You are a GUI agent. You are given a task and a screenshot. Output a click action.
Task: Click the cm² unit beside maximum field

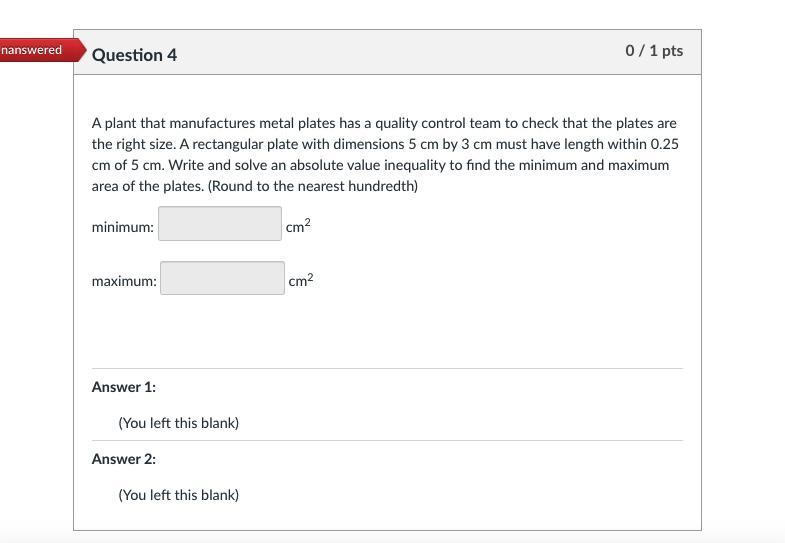301,281
